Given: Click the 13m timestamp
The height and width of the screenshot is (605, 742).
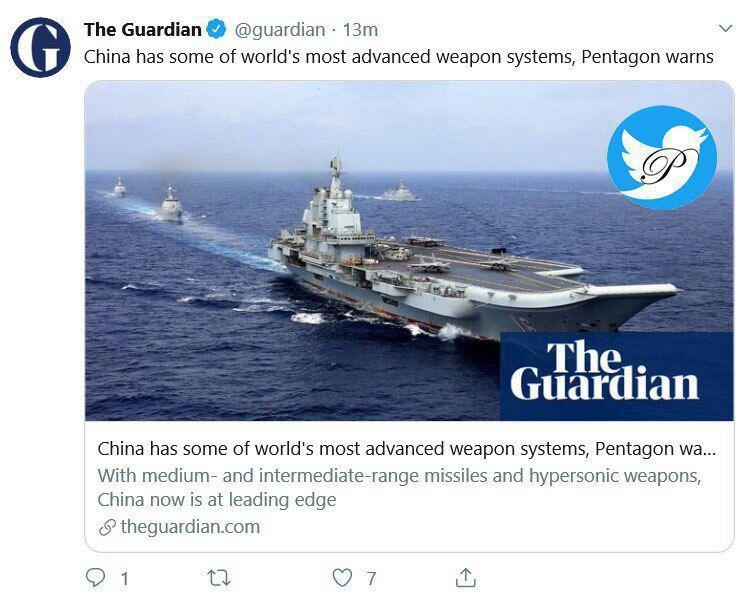Looking at the screenshot, I should (x=360, y=30).
